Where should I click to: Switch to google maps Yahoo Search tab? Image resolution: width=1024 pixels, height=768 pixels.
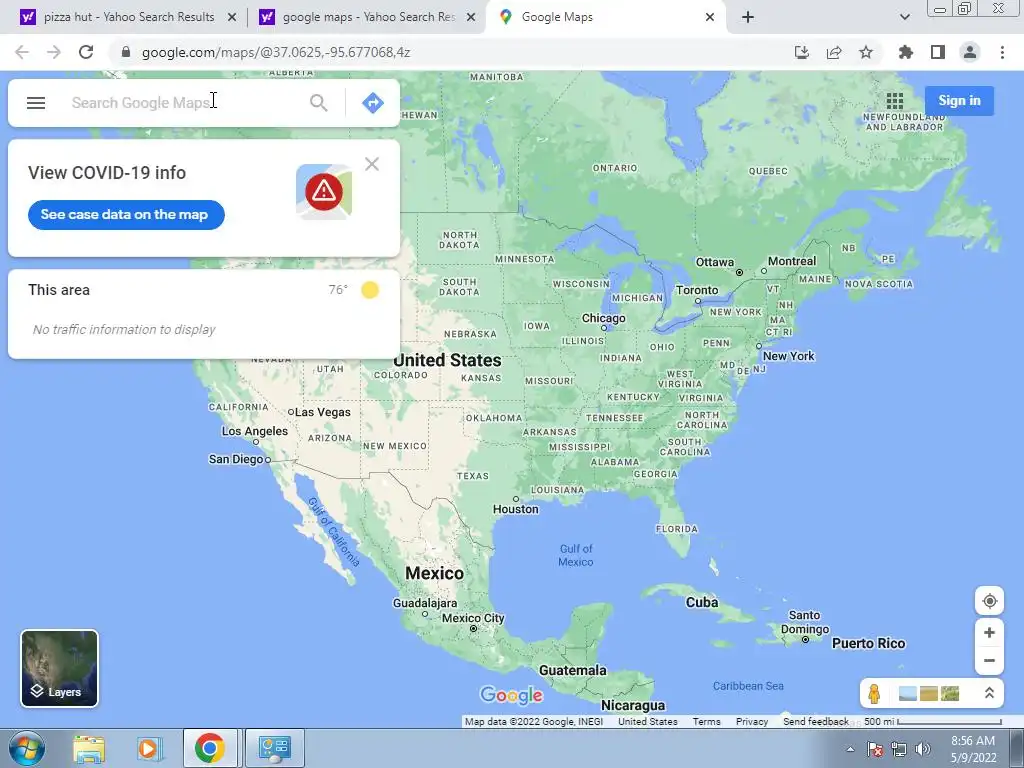367,17
